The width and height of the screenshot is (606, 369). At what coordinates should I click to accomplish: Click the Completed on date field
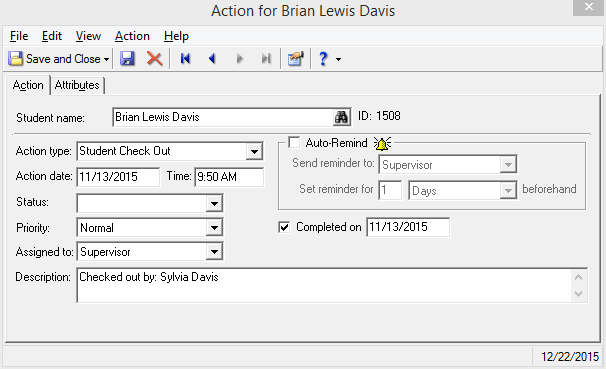[x=408, y=227]
